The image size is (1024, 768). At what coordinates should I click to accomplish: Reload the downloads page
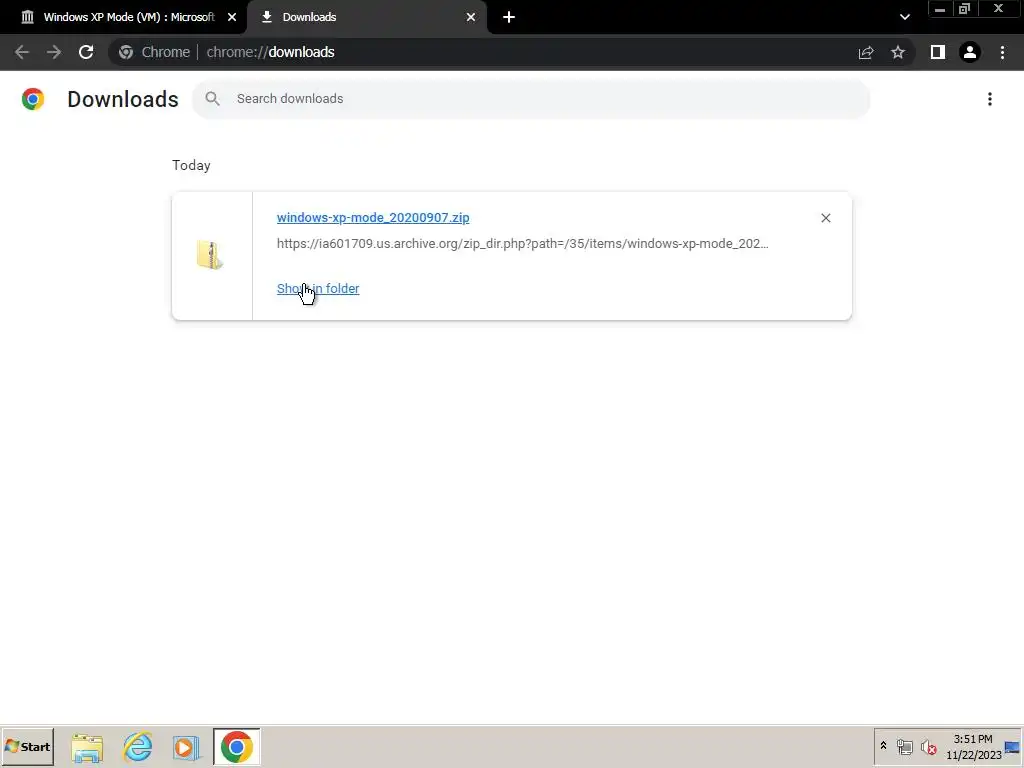coord(86,52)
